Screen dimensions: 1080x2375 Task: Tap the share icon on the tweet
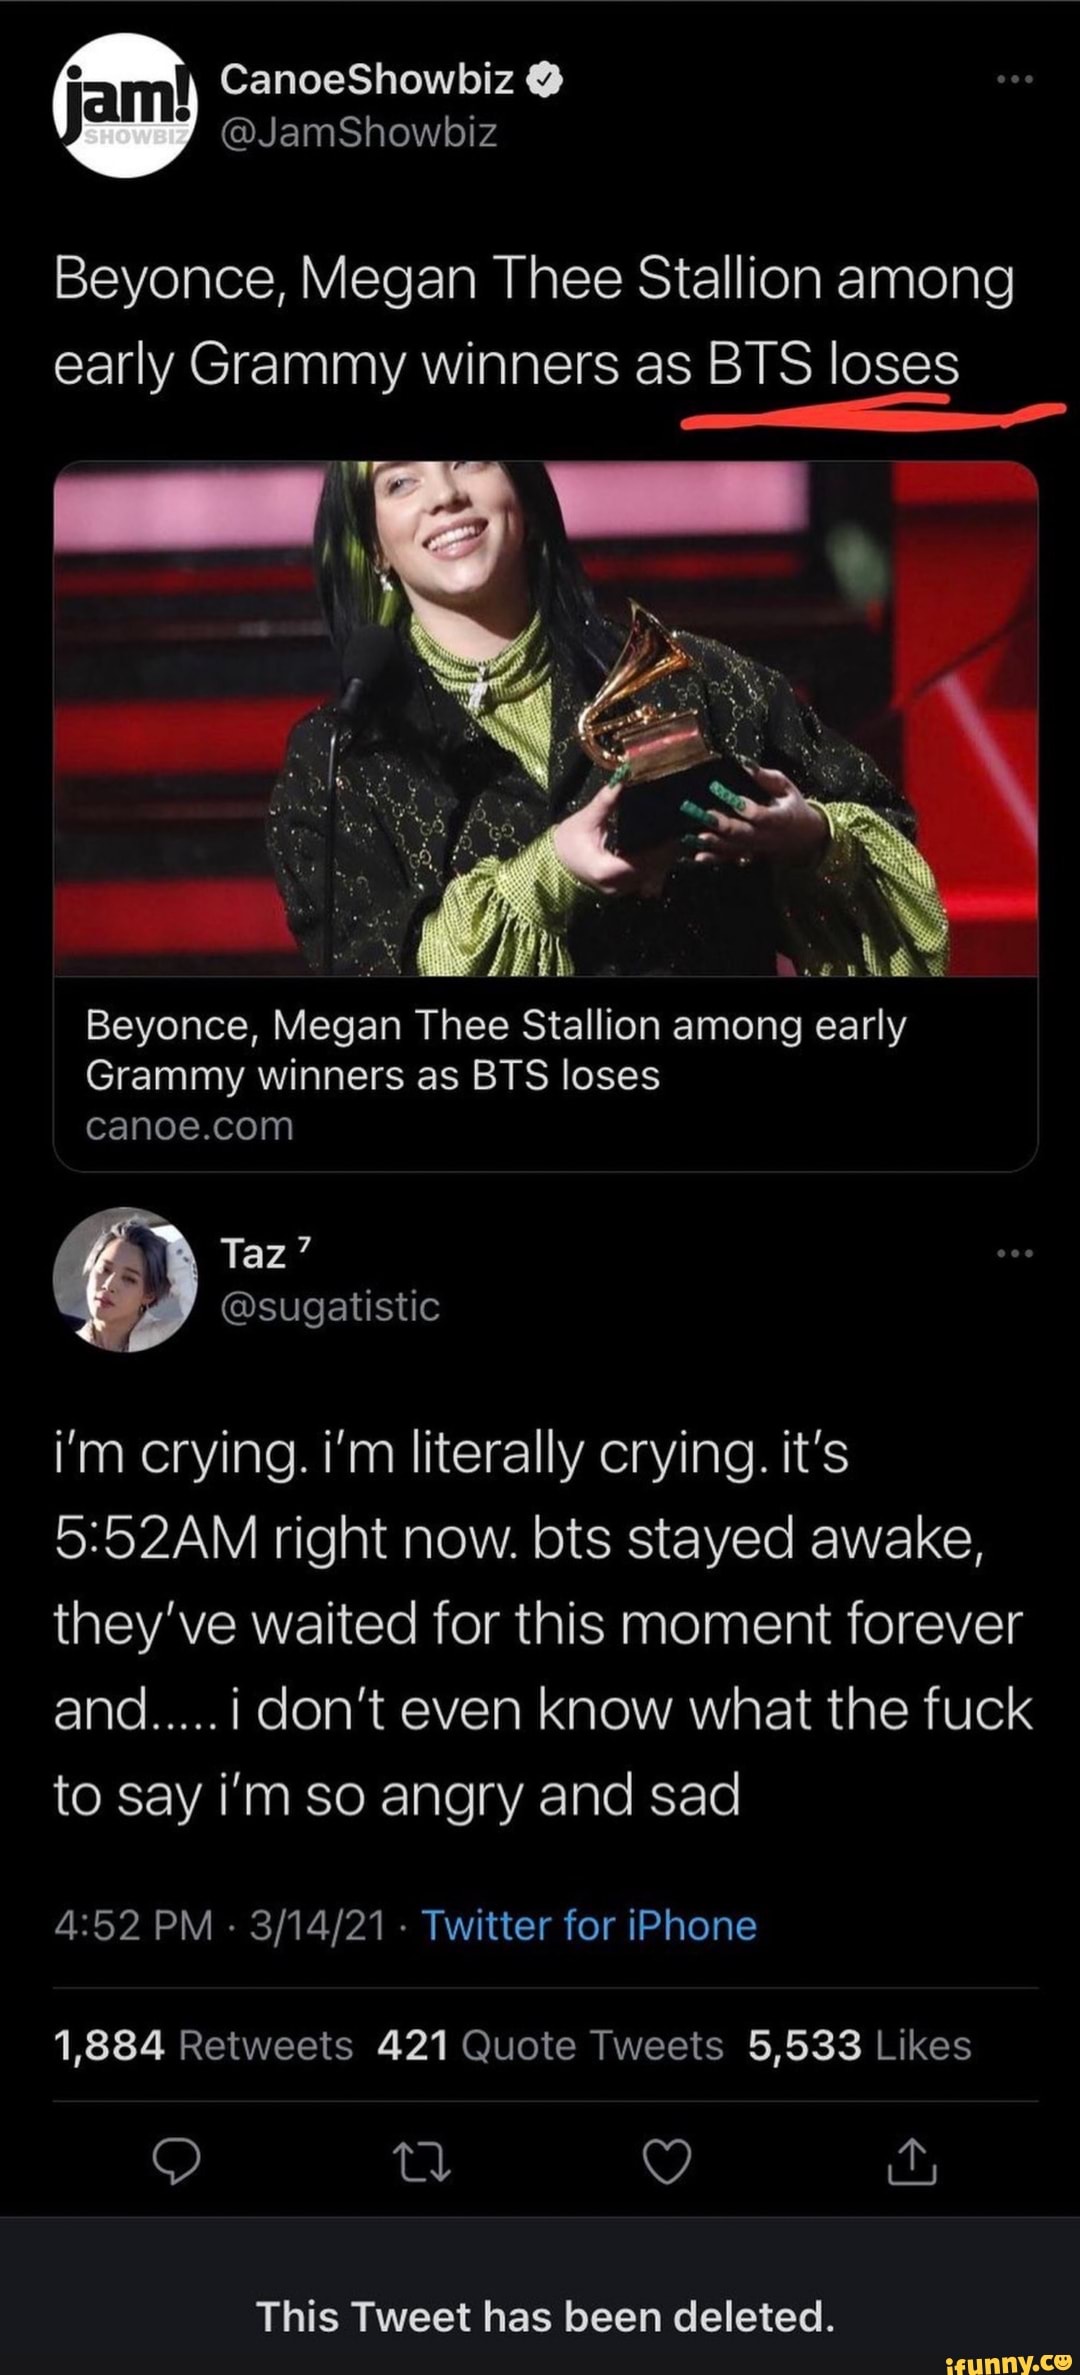(x=912, y=2162)
